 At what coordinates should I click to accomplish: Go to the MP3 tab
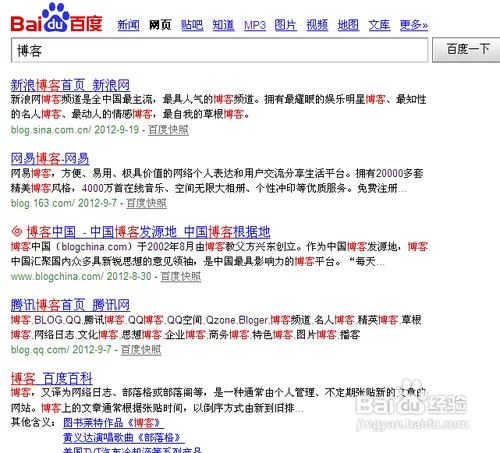coord(255,25)
